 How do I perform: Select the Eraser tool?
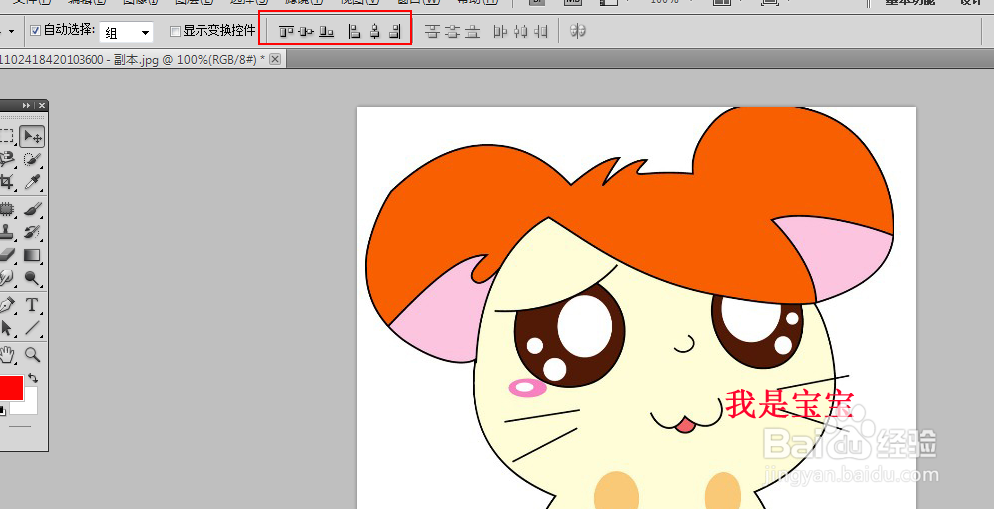[x=7, y=255]
